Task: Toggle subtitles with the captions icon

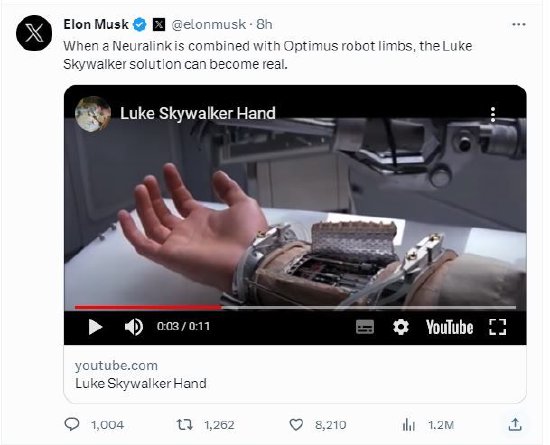Action: pyautogui.click(x=365, y=327)
